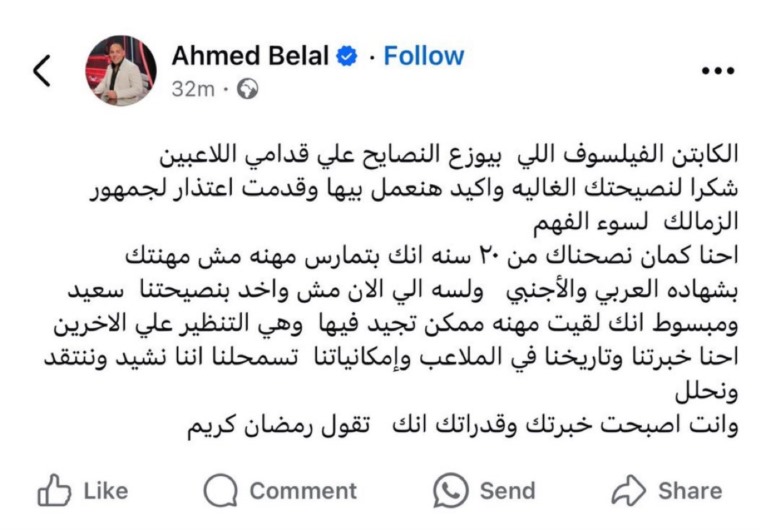Tap the Share text label

pos(690,491)
